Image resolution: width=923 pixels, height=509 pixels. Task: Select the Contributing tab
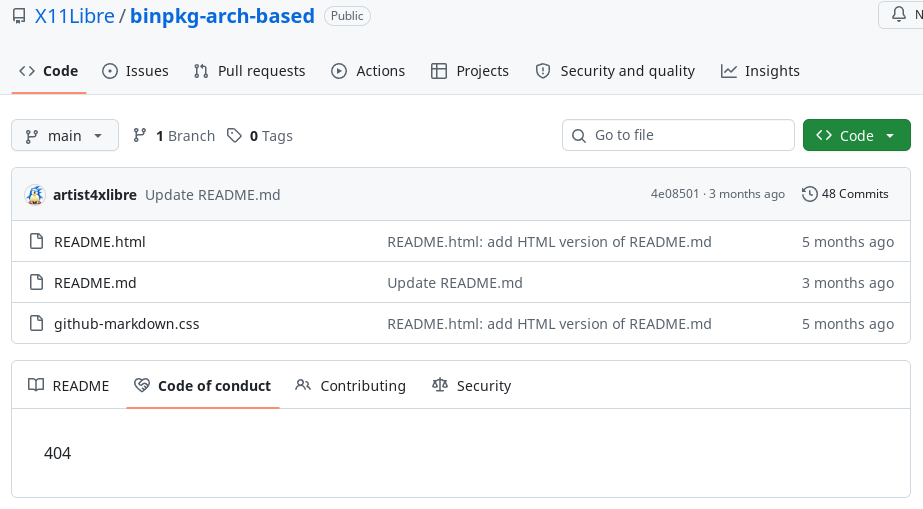tap(351, 386)
